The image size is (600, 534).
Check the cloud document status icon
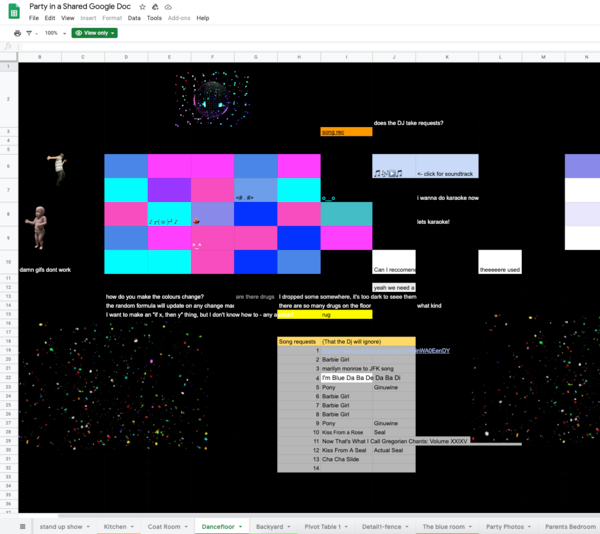pyautogui.click(x=167, y=6)
